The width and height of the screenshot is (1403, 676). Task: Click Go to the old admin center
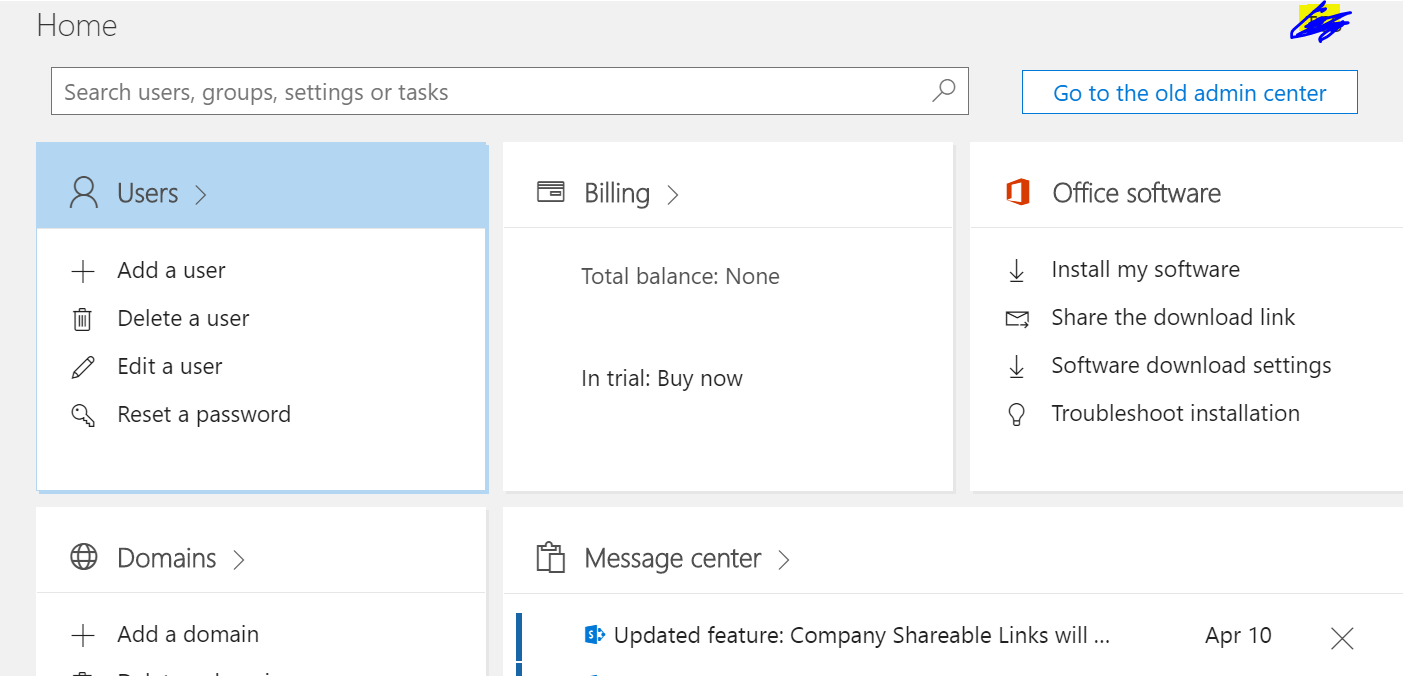point(1190,92)
